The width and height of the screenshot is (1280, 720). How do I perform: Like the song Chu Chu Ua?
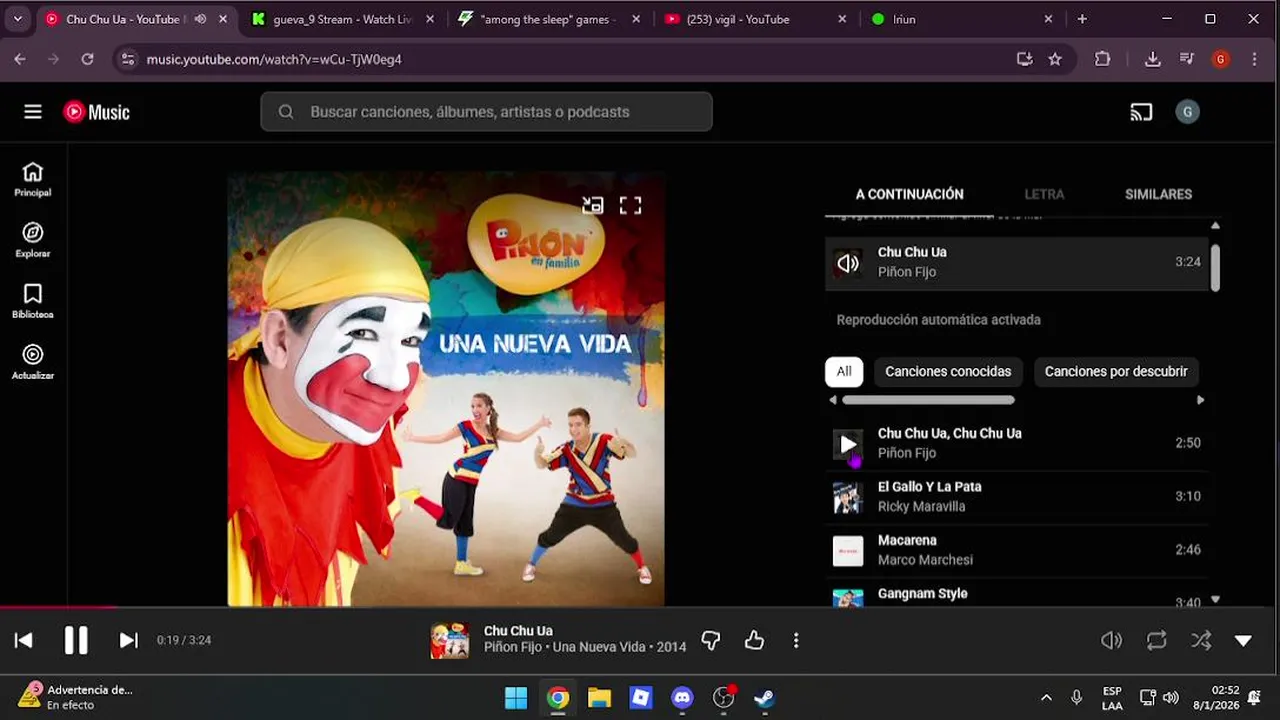coord(754,640)
